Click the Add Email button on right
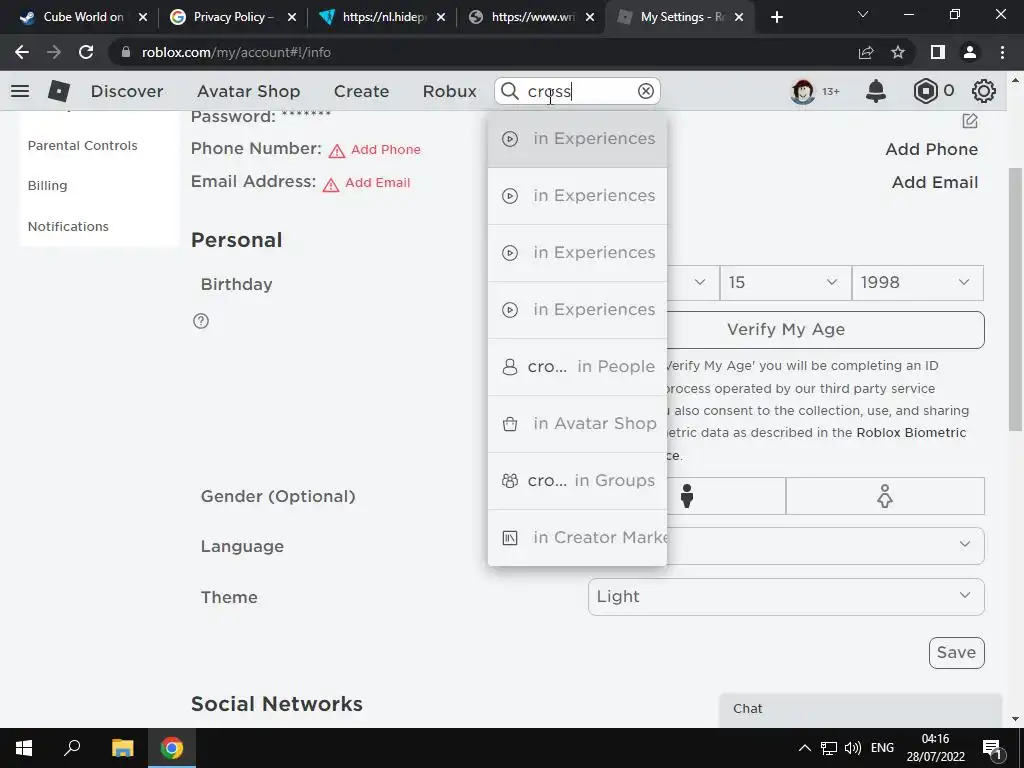This screenshot has width=1024, height=768. tap(935, 182)
